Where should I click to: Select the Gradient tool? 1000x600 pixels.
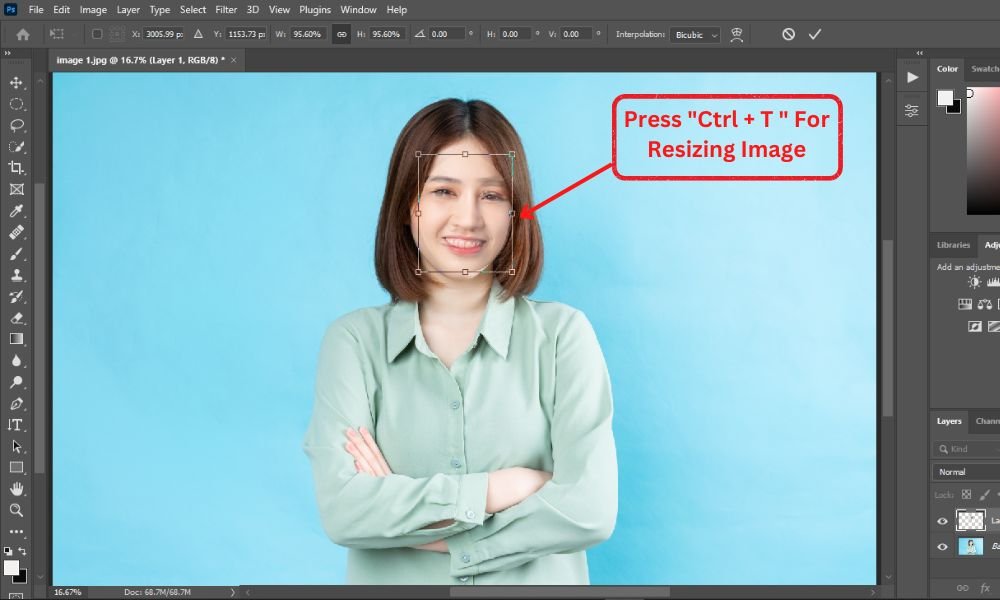tap(17, 339)
